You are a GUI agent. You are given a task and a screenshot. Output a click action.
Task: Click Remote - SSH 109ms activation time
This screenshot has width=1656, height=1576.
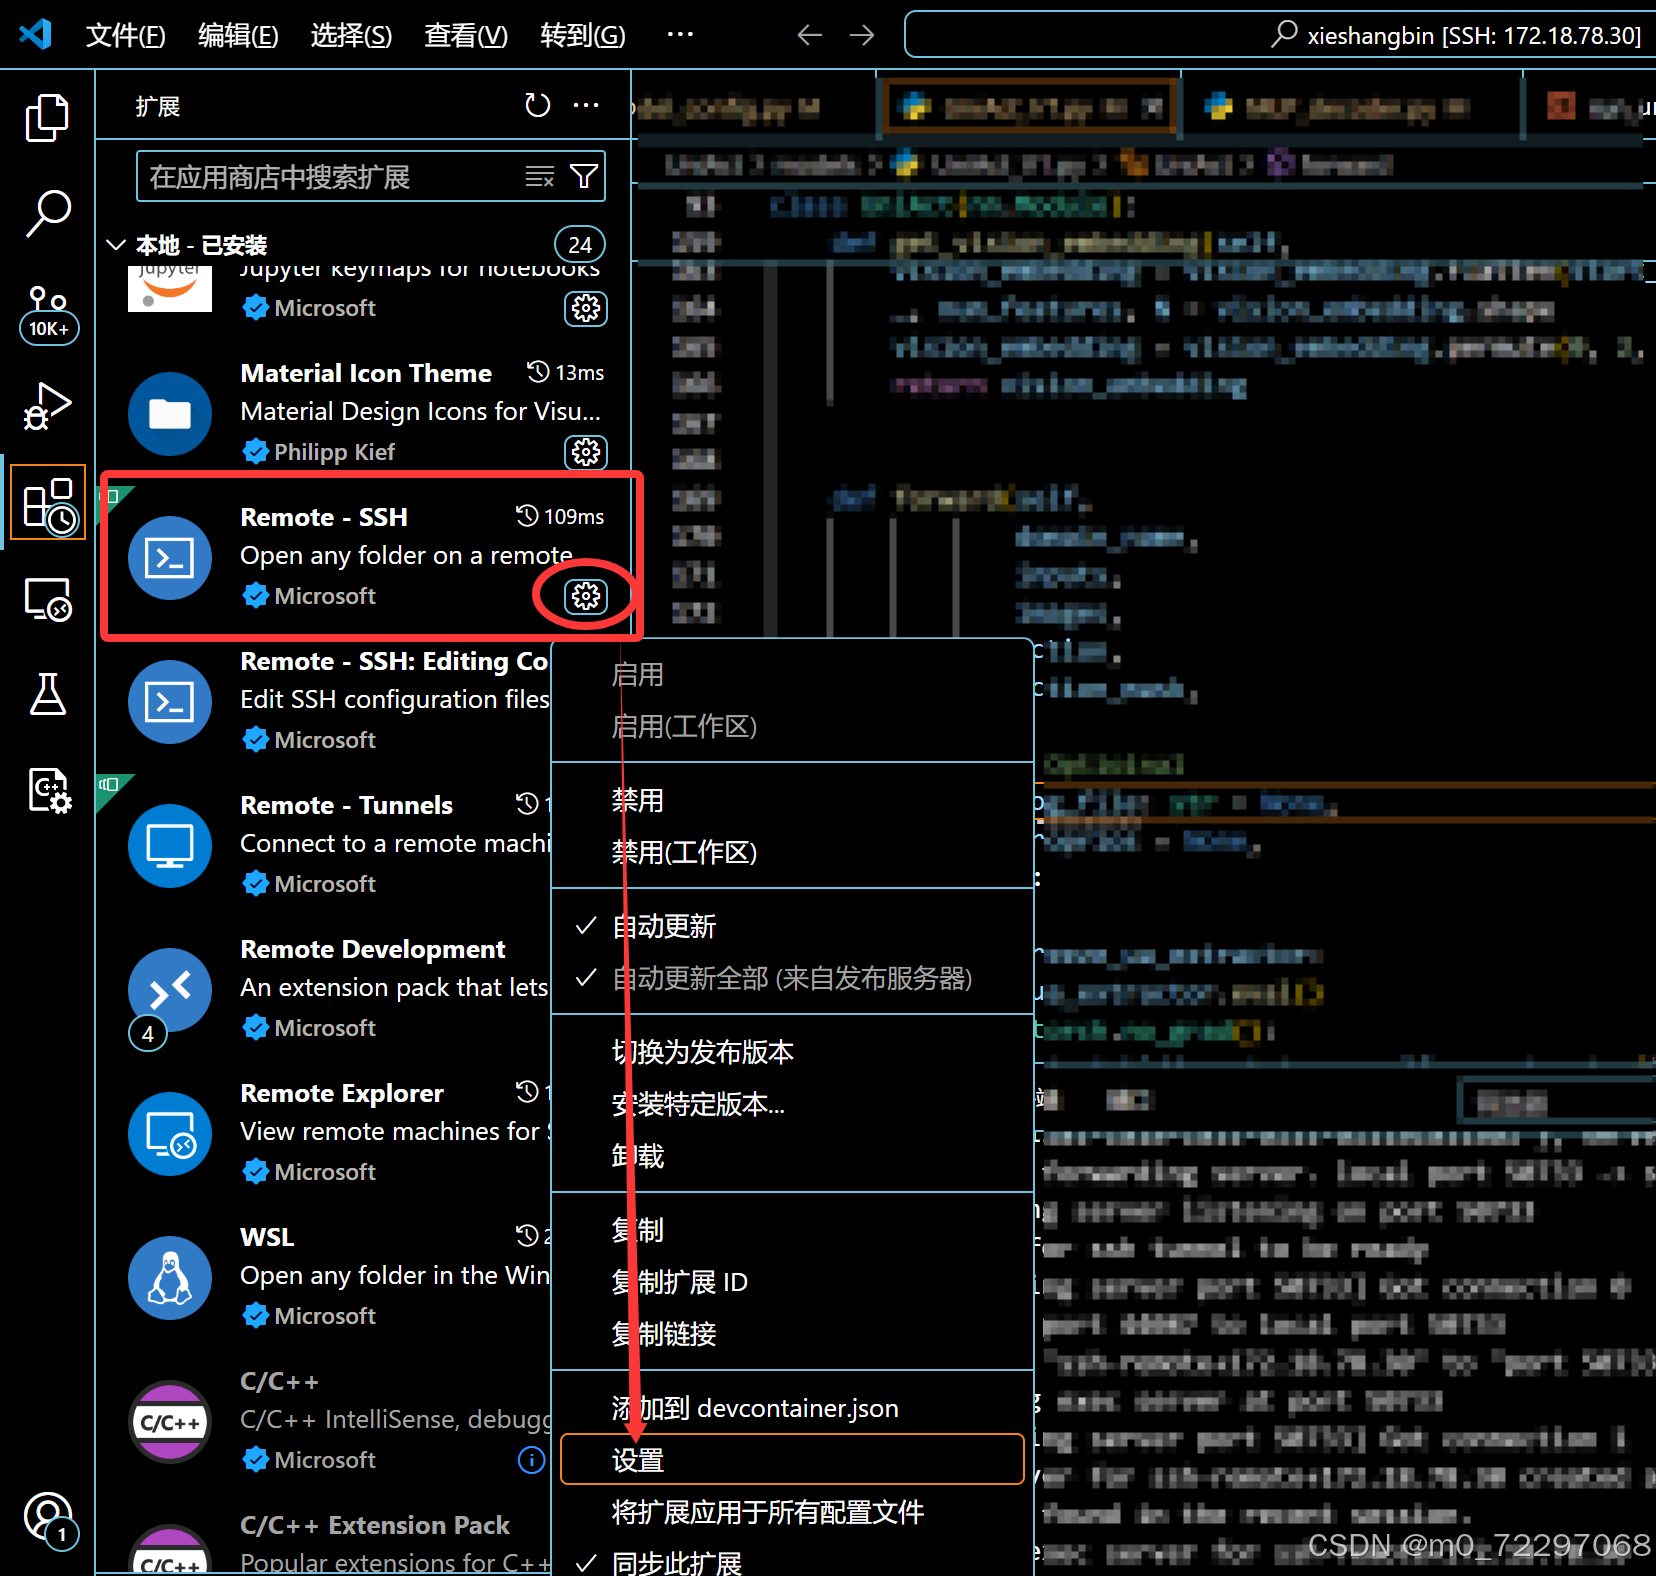tap(560, 516)
